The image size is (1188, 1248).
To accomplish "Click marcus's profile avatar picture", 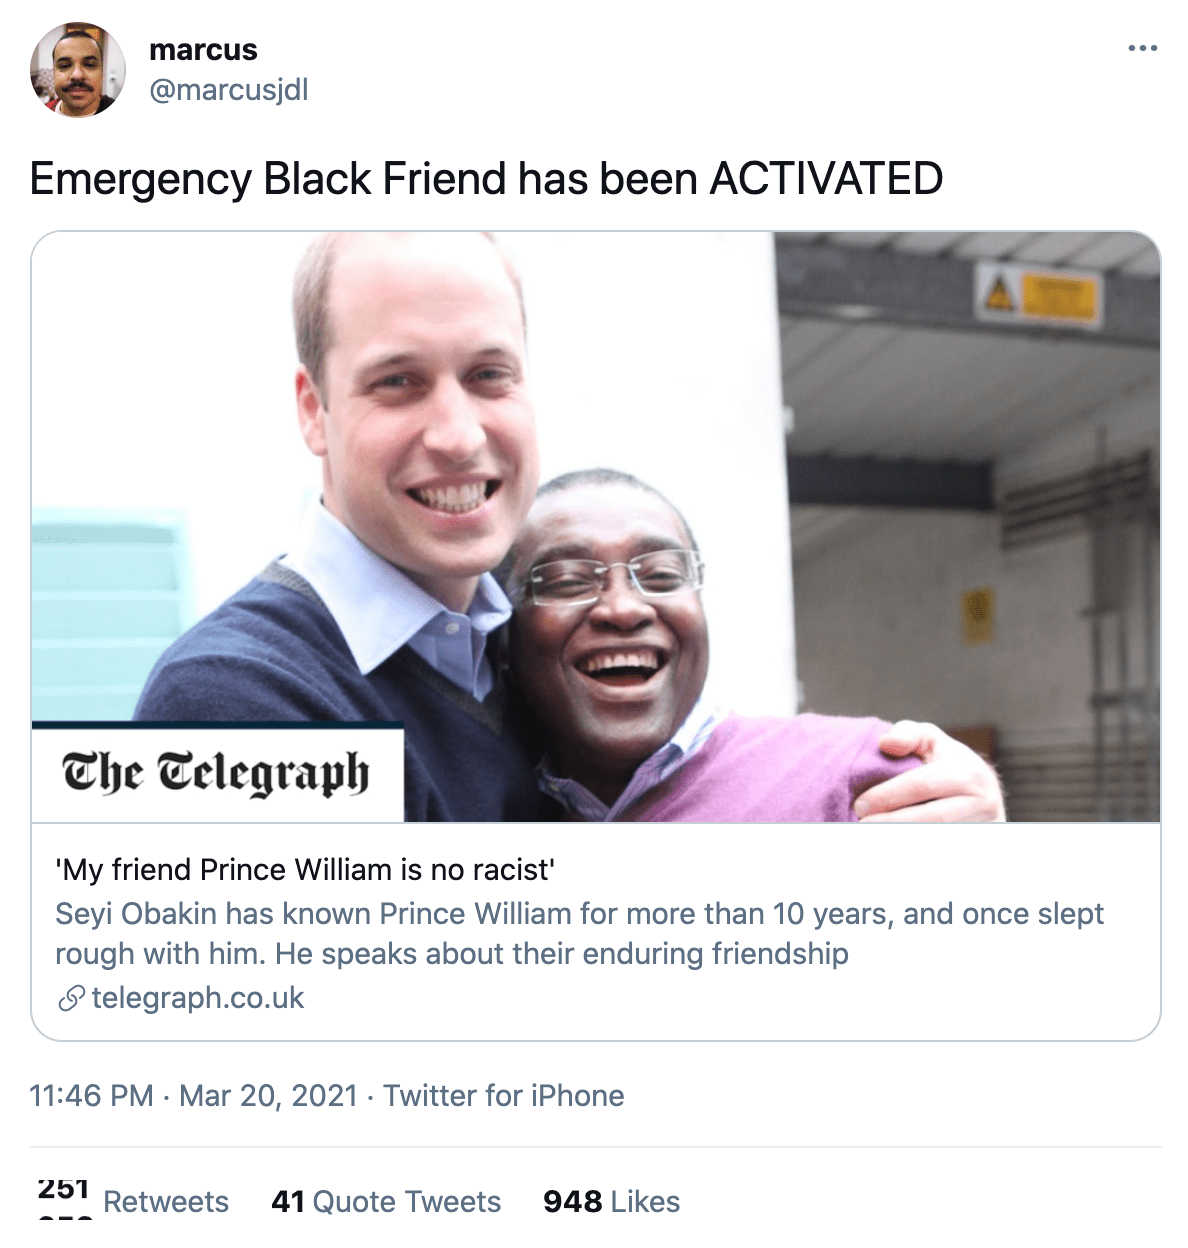I will pyautogui.click(x=78, y=70).
